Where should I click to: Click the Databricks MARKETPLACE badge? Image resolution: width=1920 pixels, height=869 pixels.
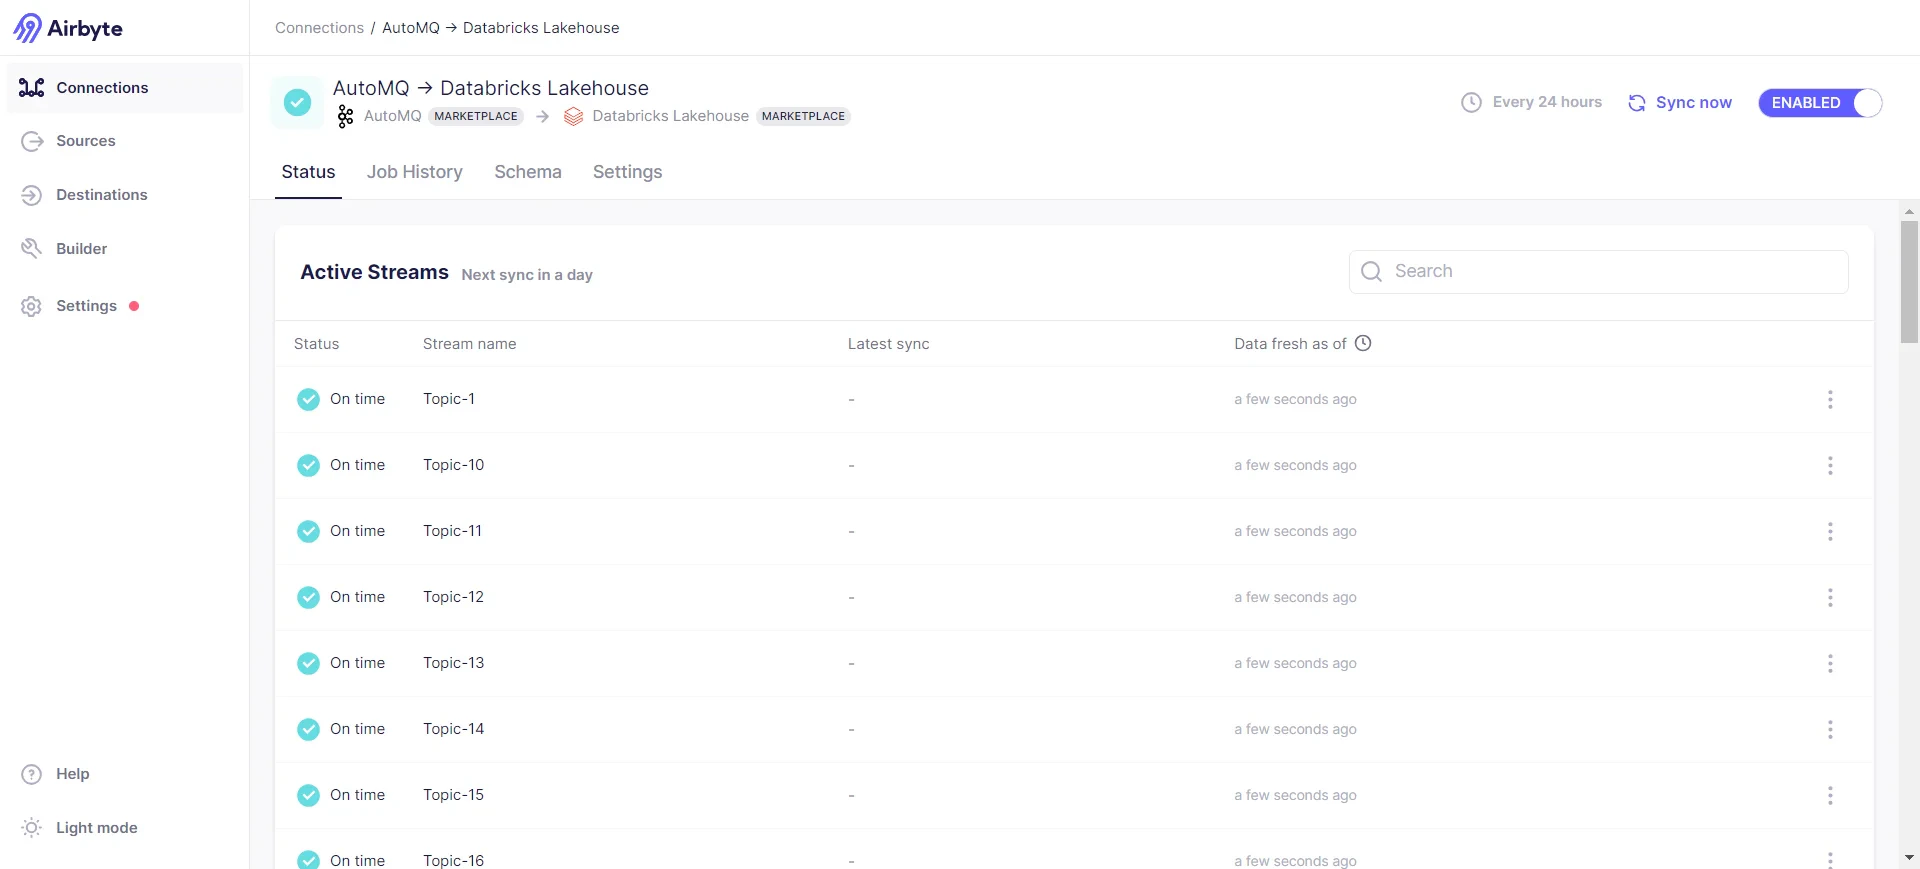pyautogui.click(x=803, y=116)
